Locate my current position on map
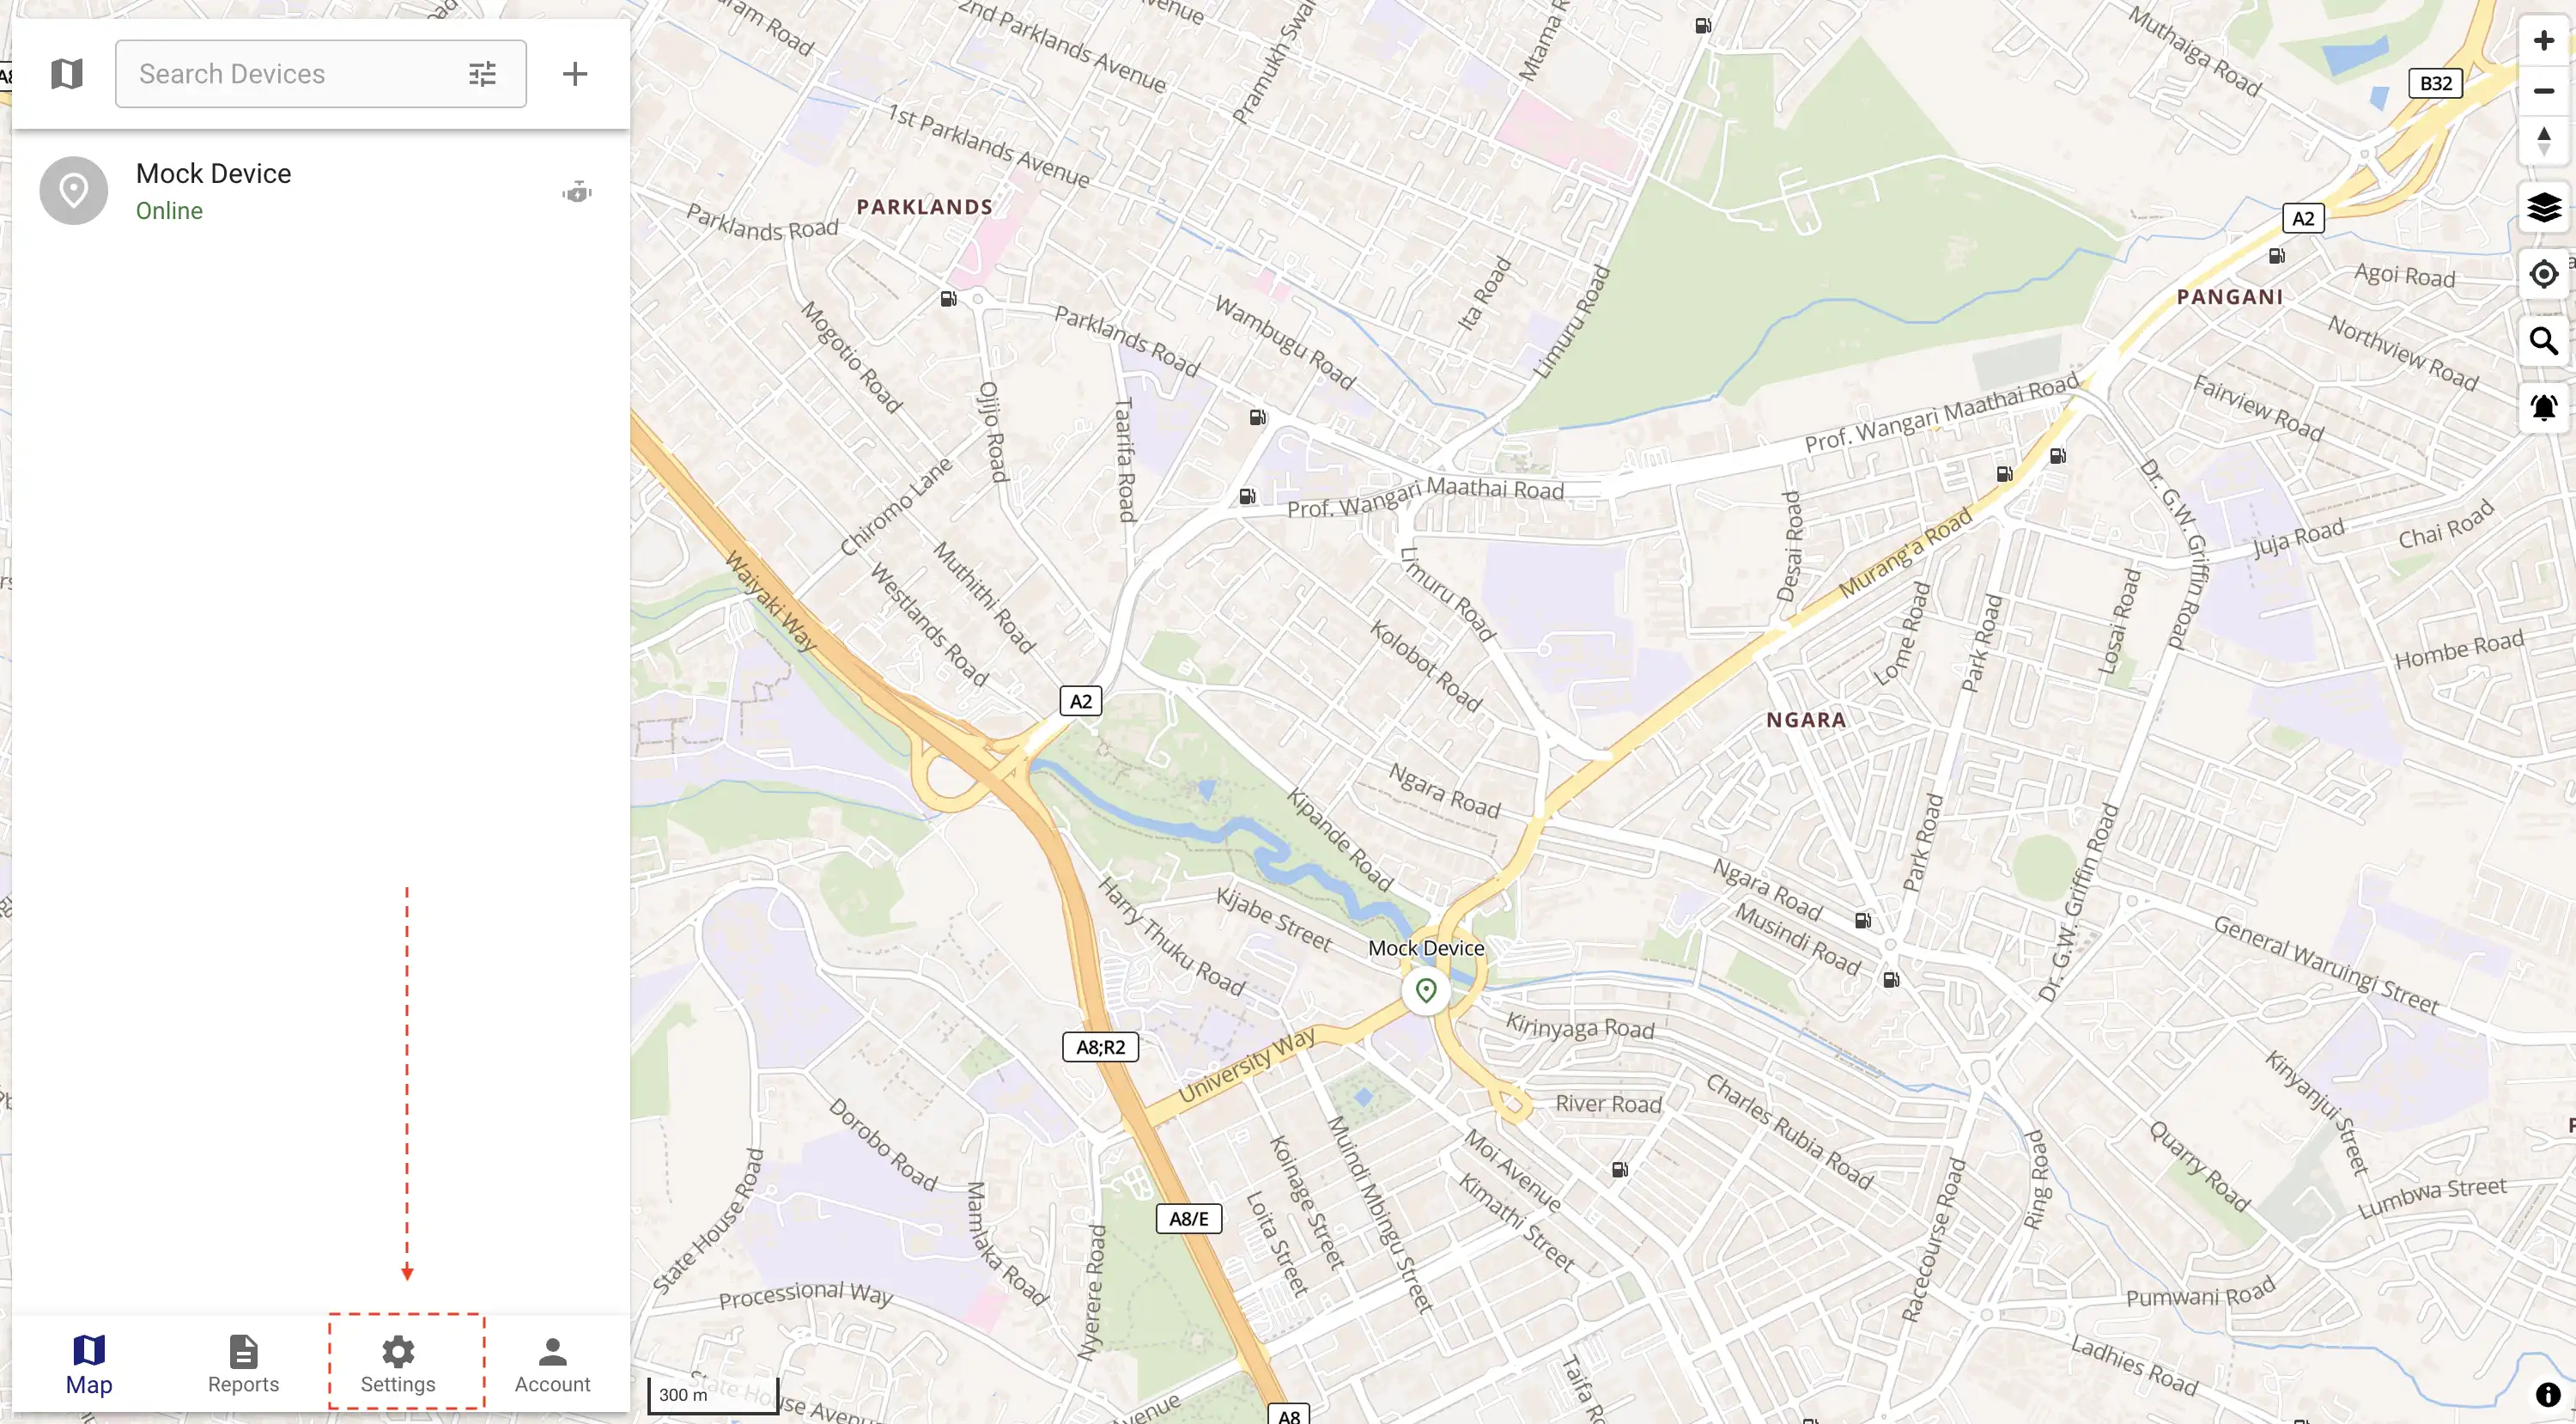This screenshot has height=1424, width=2576. tap(2543, 274)
